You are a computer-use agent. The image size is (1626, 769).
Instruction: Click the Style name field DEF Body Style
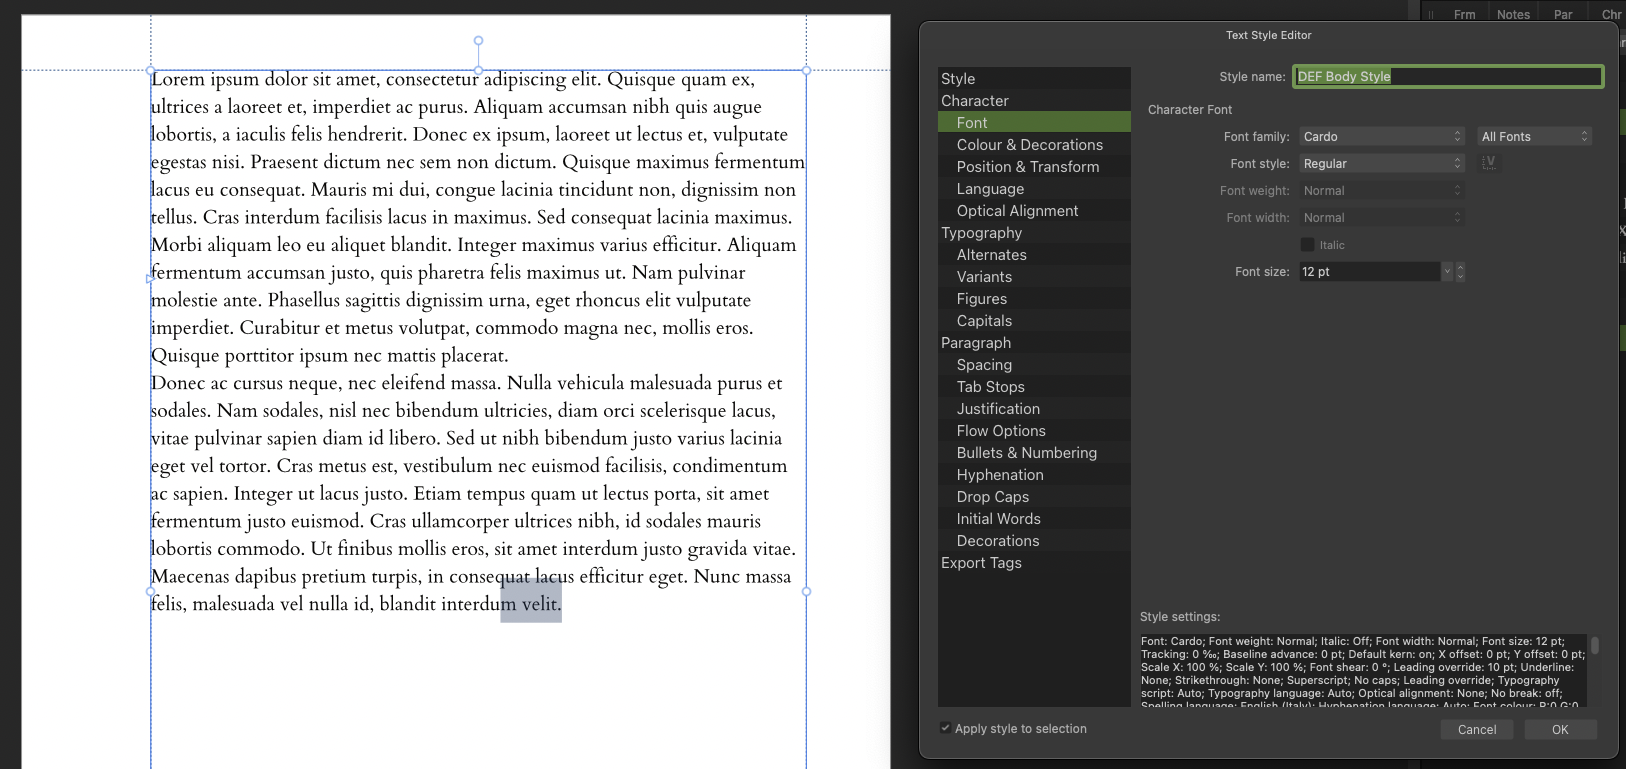coord(1448,76)
